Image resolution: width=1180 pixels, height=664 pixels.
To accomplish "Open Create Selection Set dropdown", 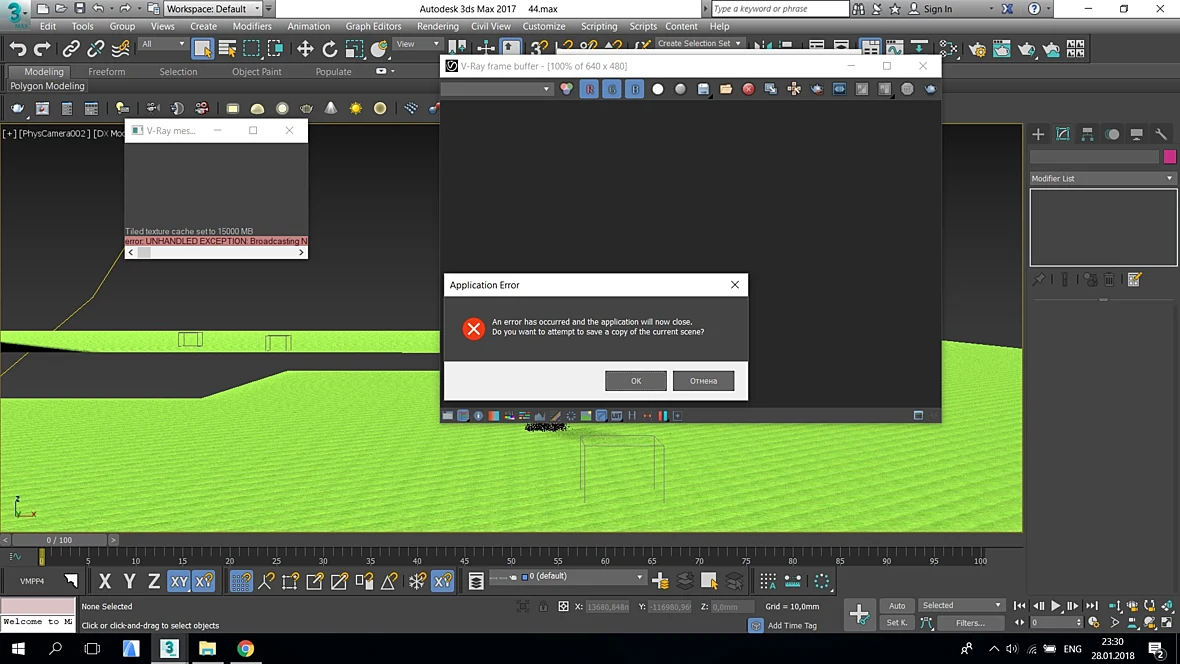I will pos(700,43).
